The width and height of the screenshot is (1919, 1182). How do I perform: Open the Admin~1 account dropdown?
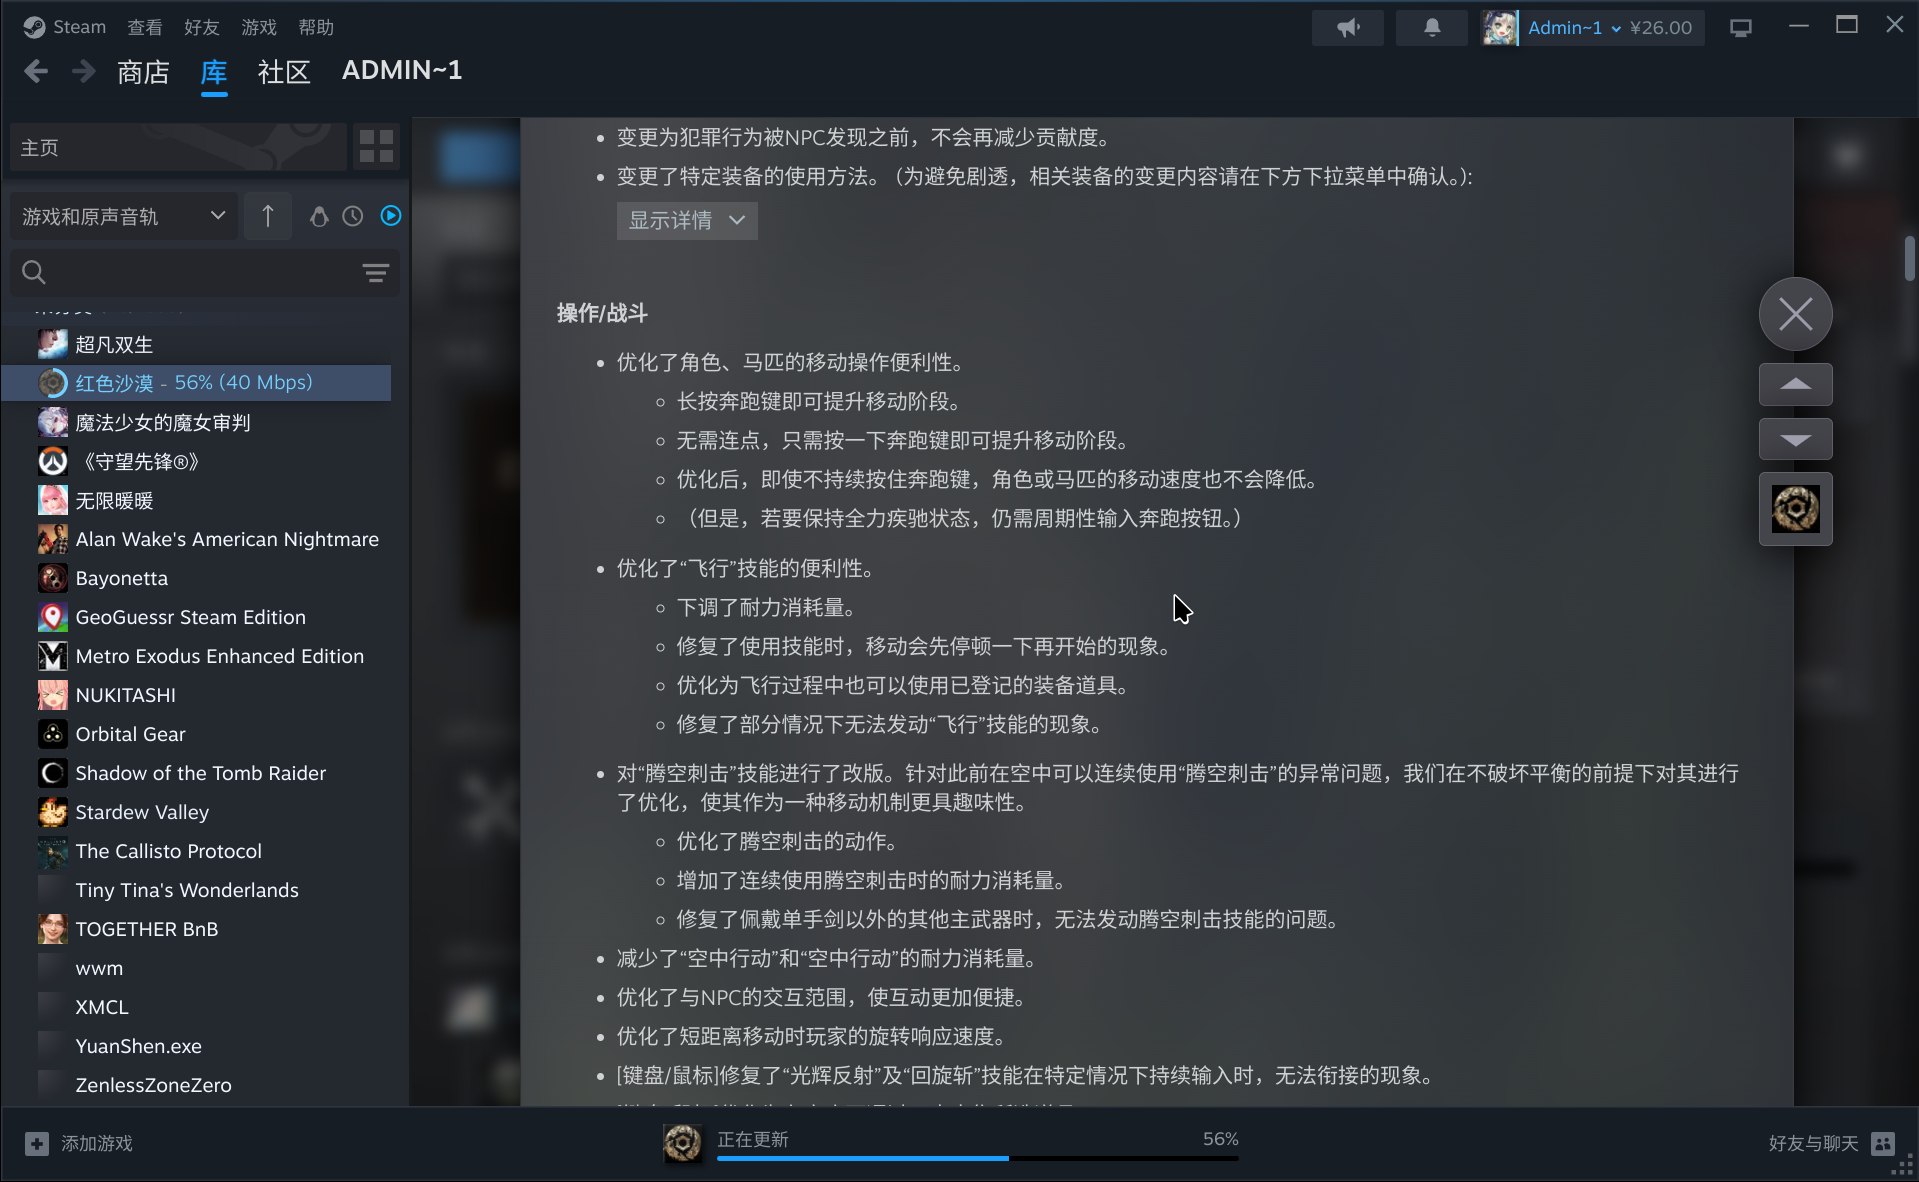tap(1570, 27)
